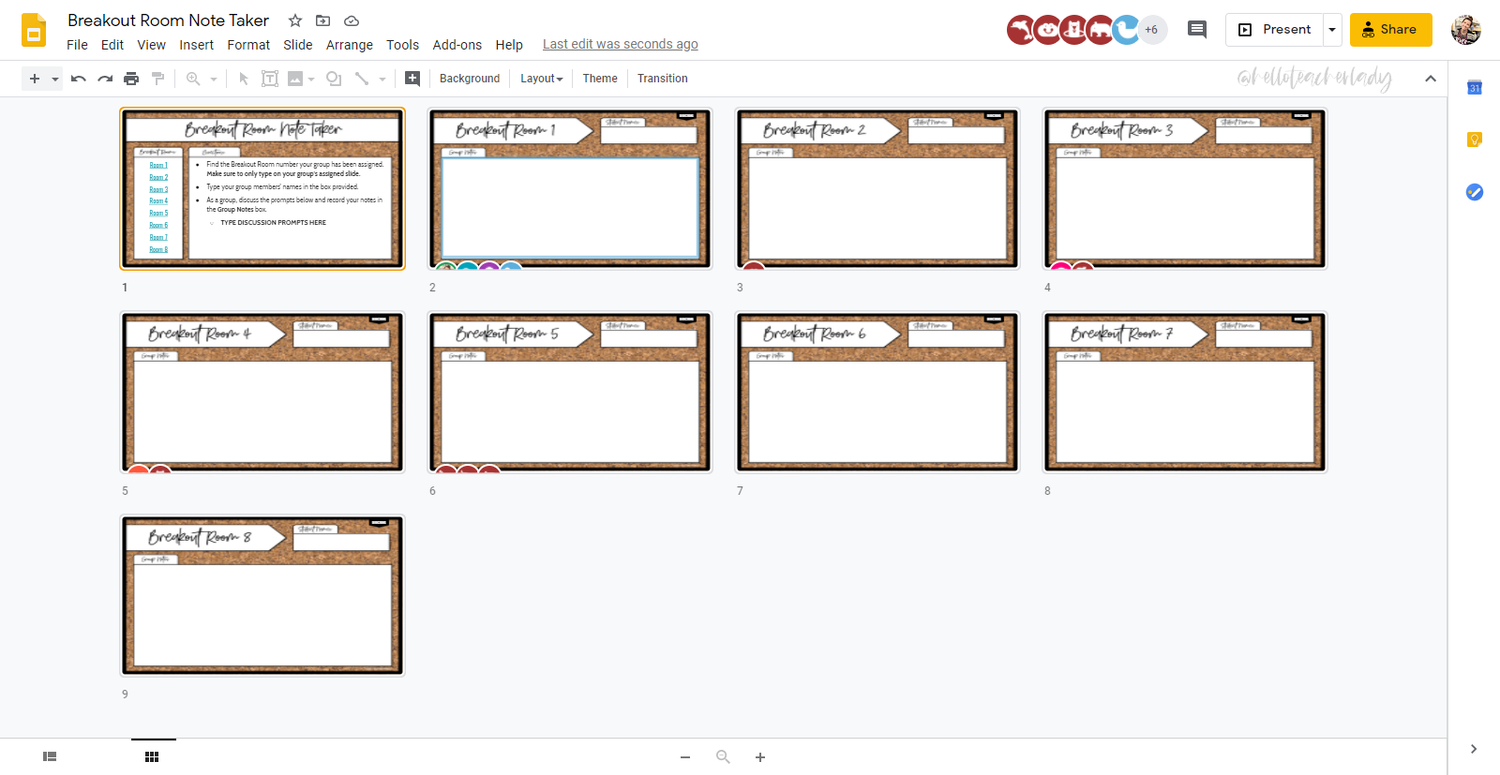
Task: Select the Text box tool
Action: pos(270,78)
